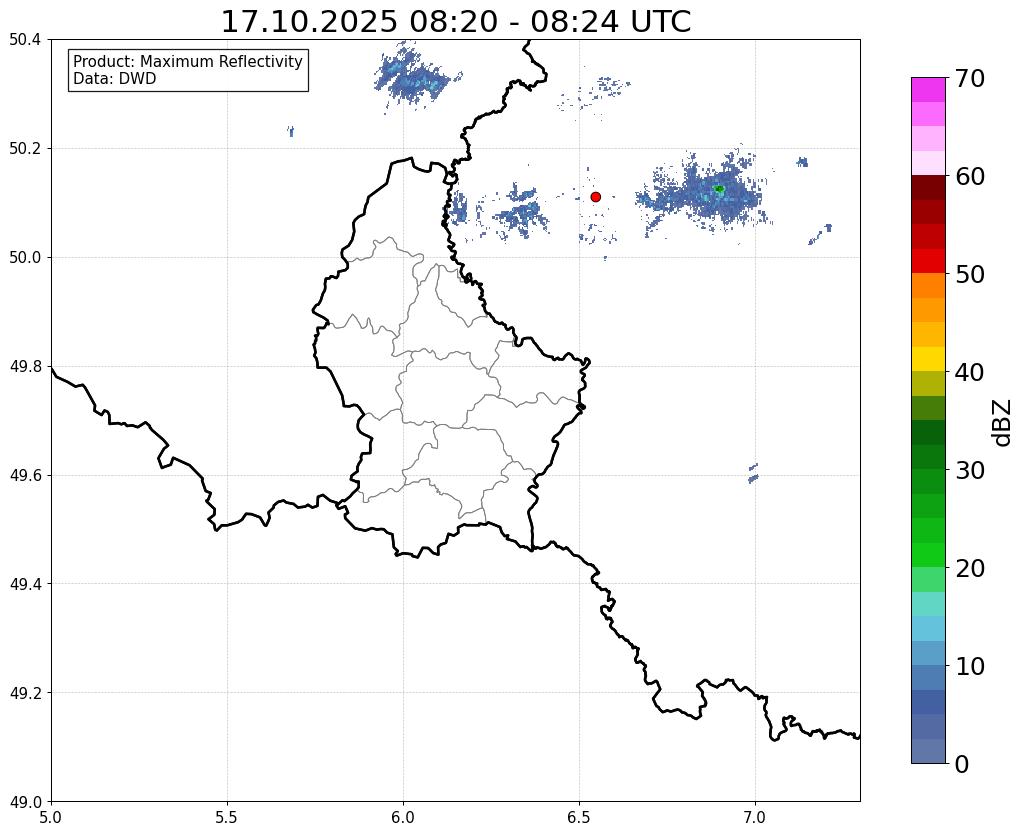The height and width of the screenshot is (834, 1023).
Task: Click the colorbar tick label '0'
Action: point(963,764)
